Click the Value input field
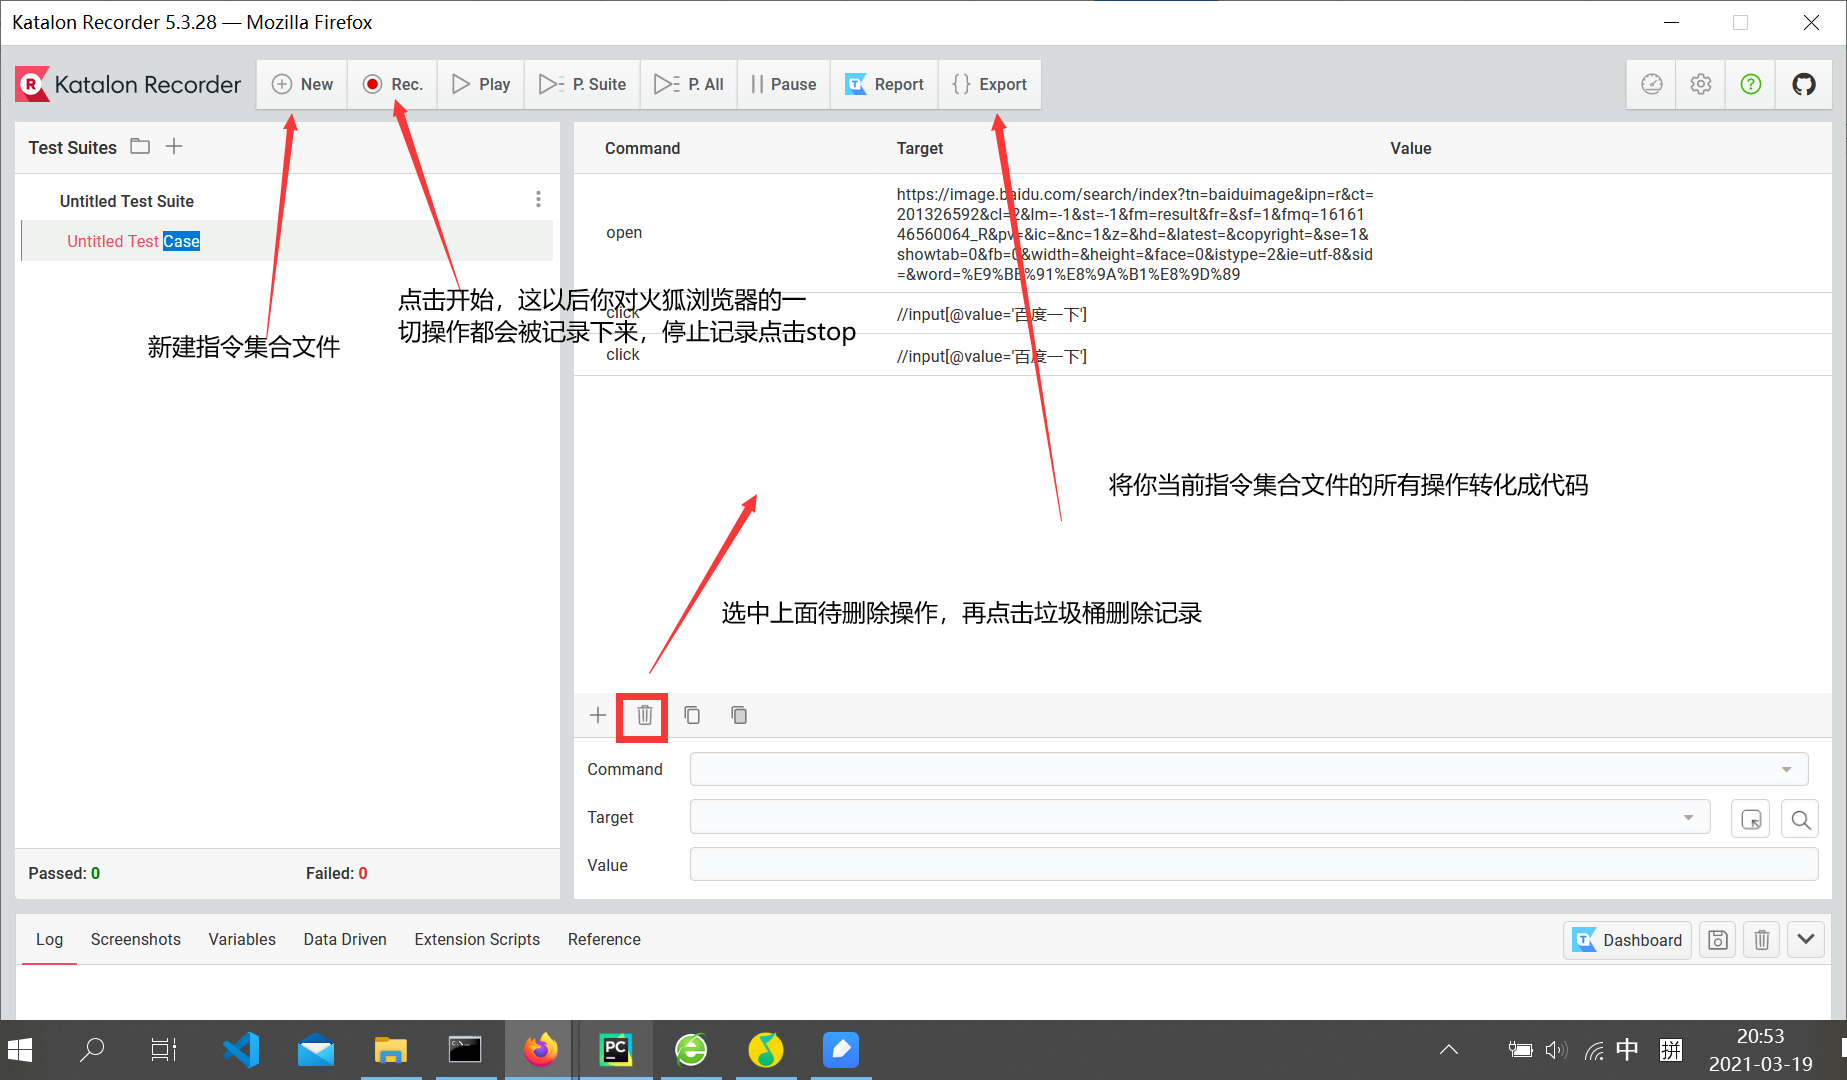This screenshot has width=1847, height=1080. [1254, 865]
